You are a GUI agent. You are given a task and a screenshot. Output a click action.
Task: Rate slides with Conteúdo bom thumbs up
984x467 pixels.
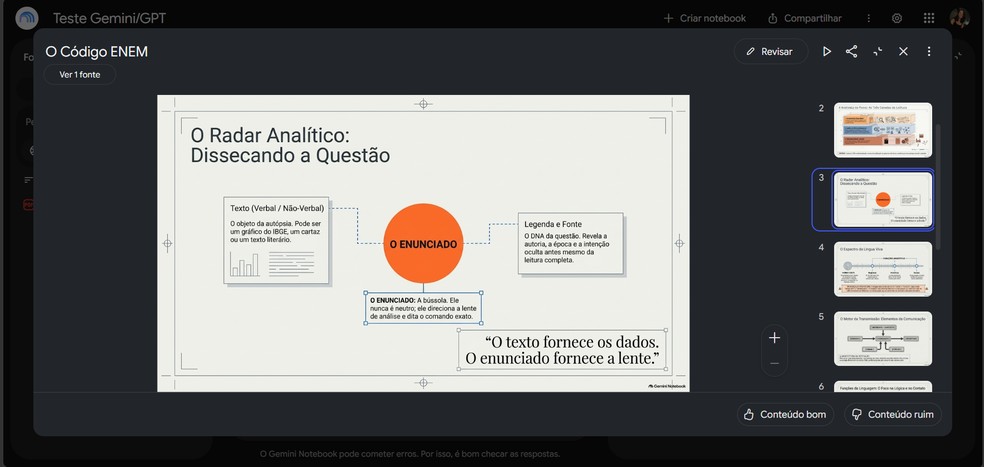click(x=785, y=414)
